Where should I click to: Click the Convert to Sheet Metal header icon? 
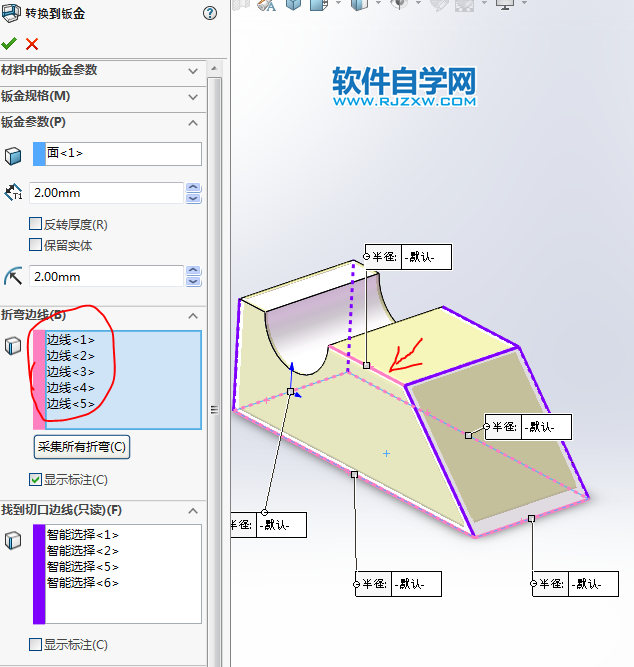11,13
